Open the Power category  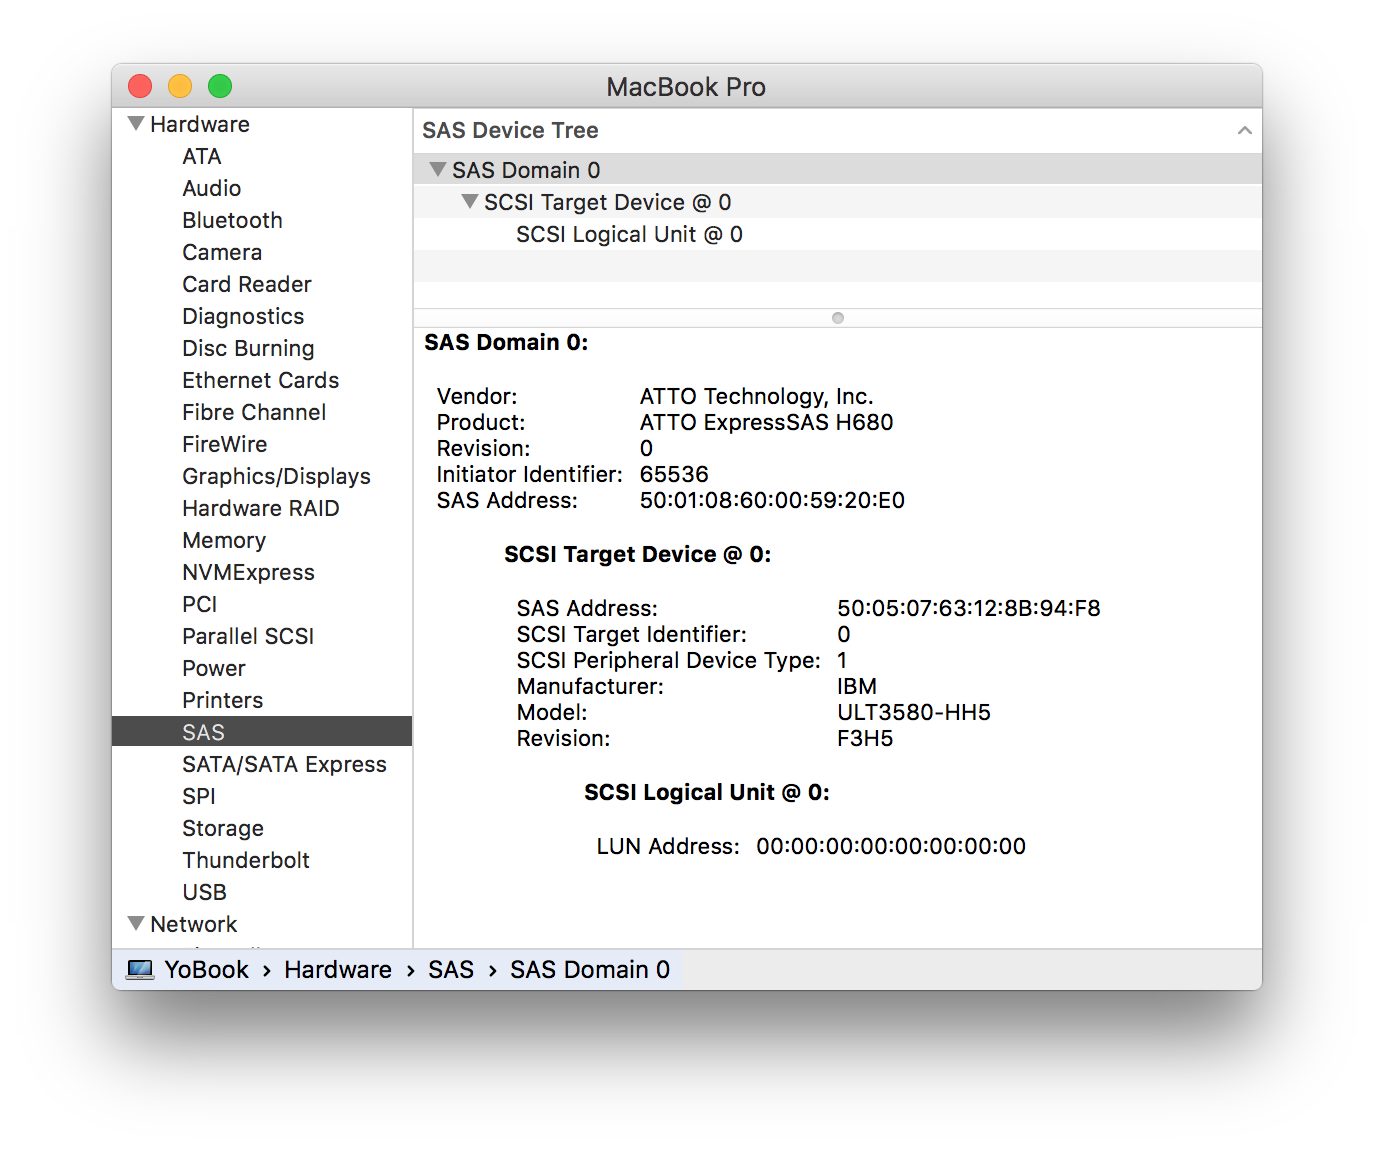point(214,668)
